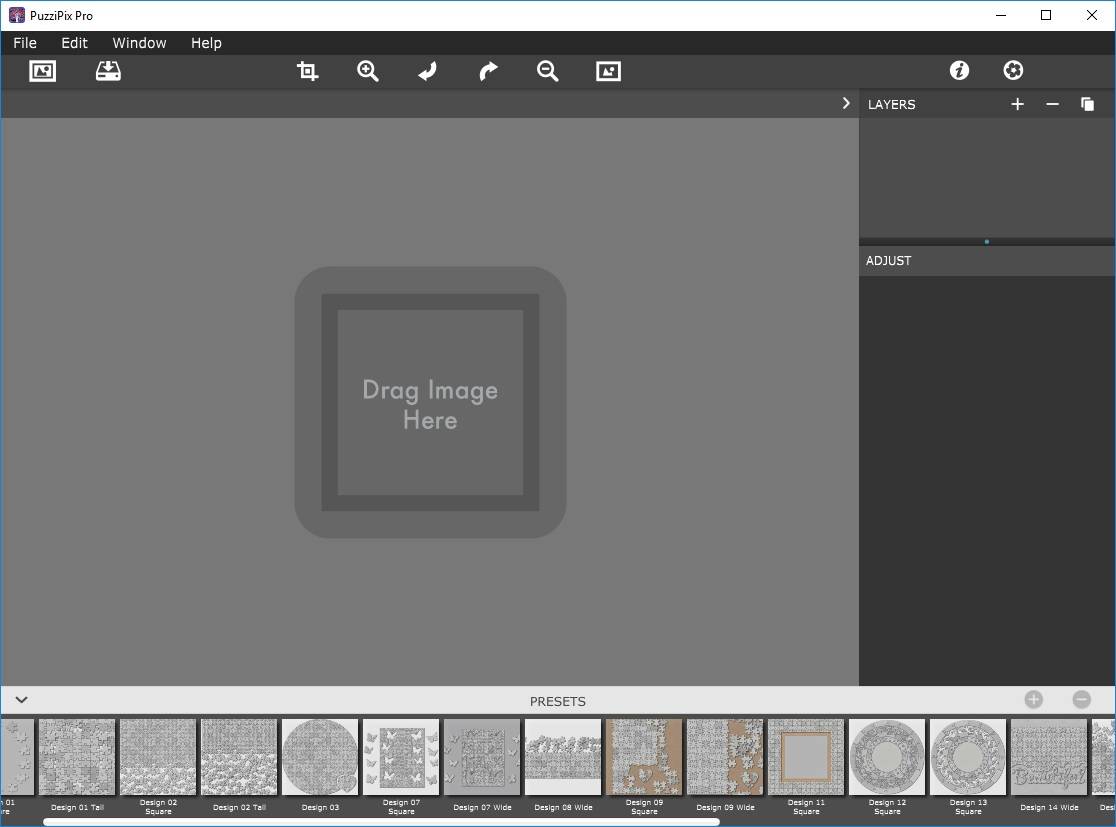Remove a preset with the minus circle

point(1082,700)
